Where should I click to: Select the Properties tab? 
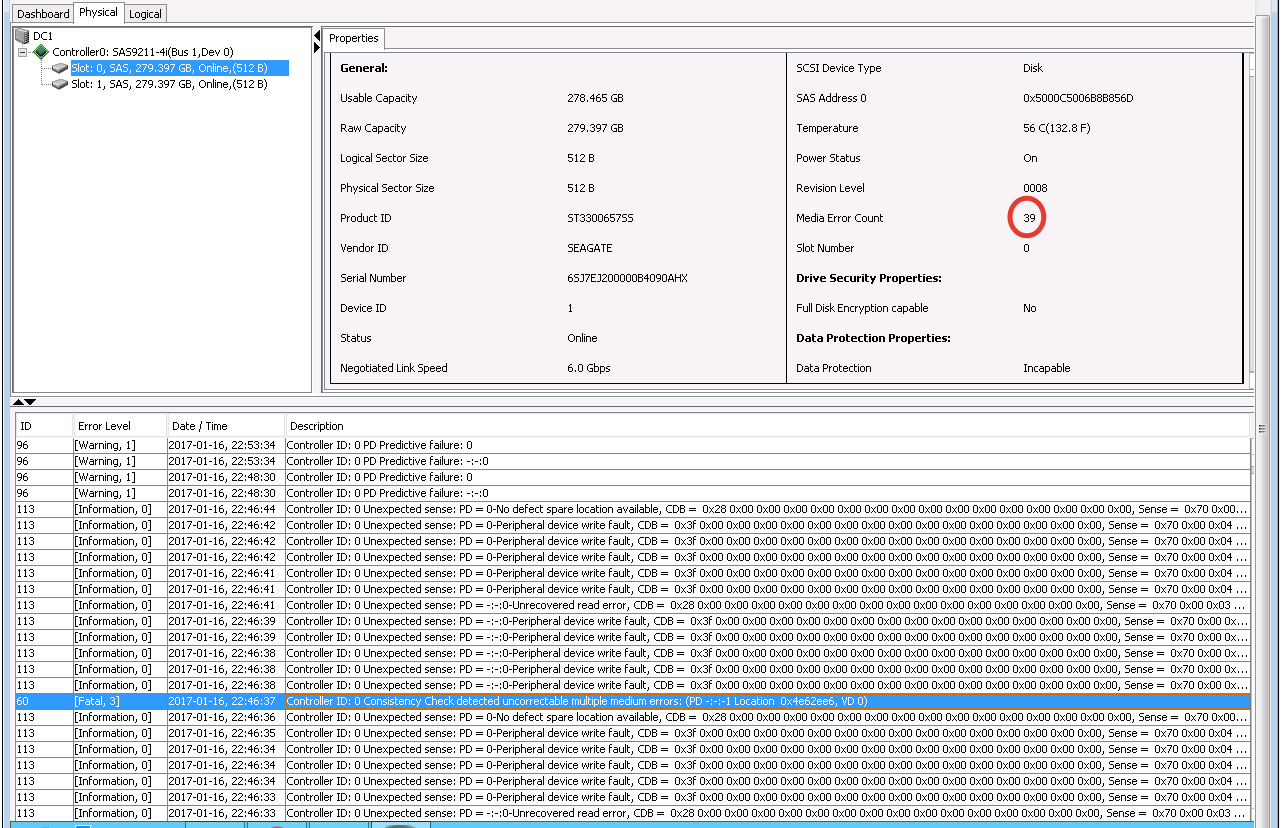pyautogui.click(x=354, y=39)
